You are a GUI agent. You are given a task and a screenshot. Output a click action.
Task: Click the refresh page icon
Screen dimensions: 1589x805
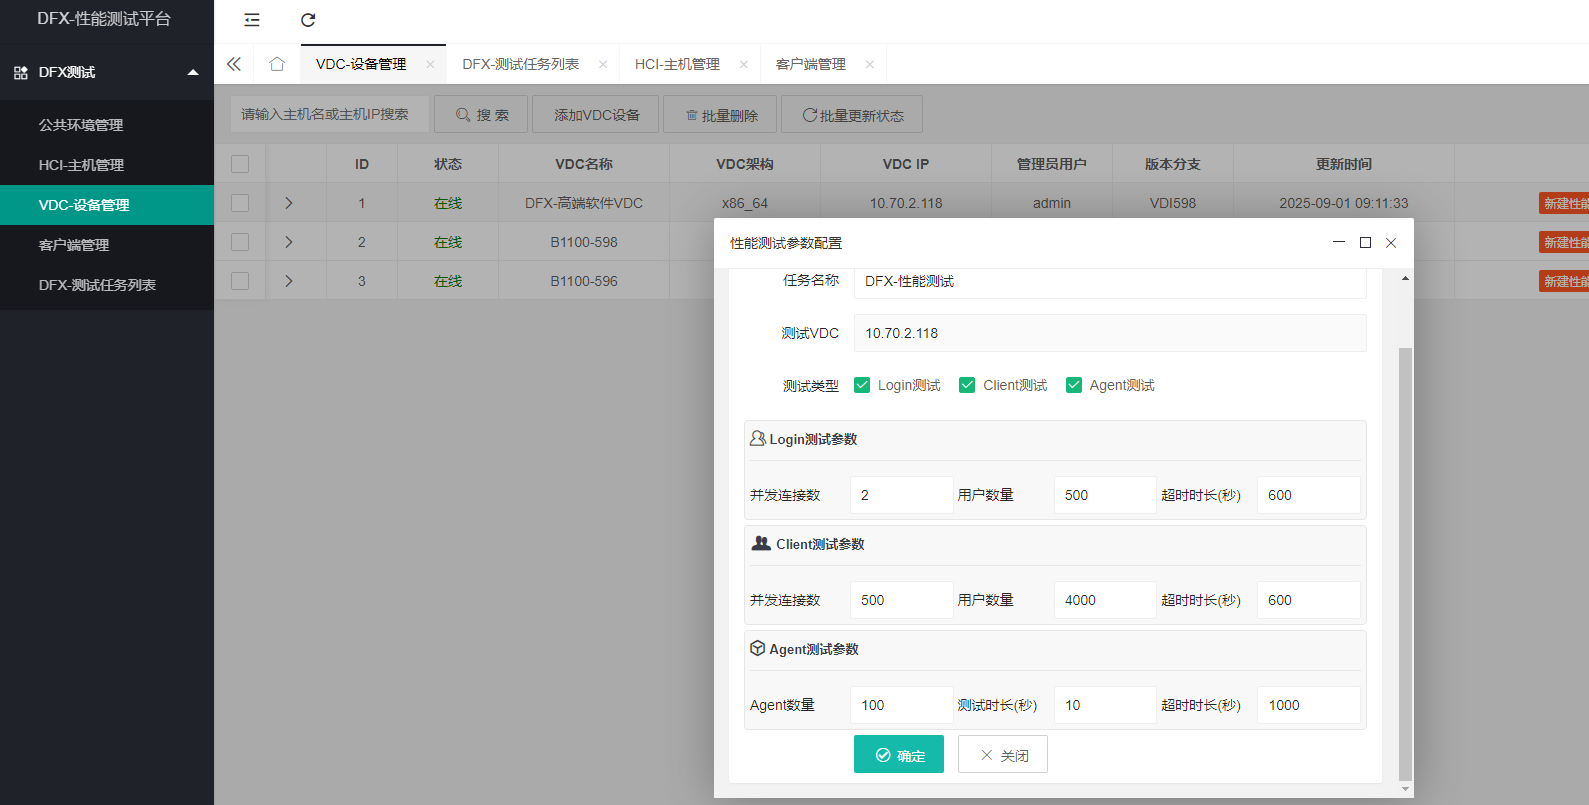tap(308, 20)
